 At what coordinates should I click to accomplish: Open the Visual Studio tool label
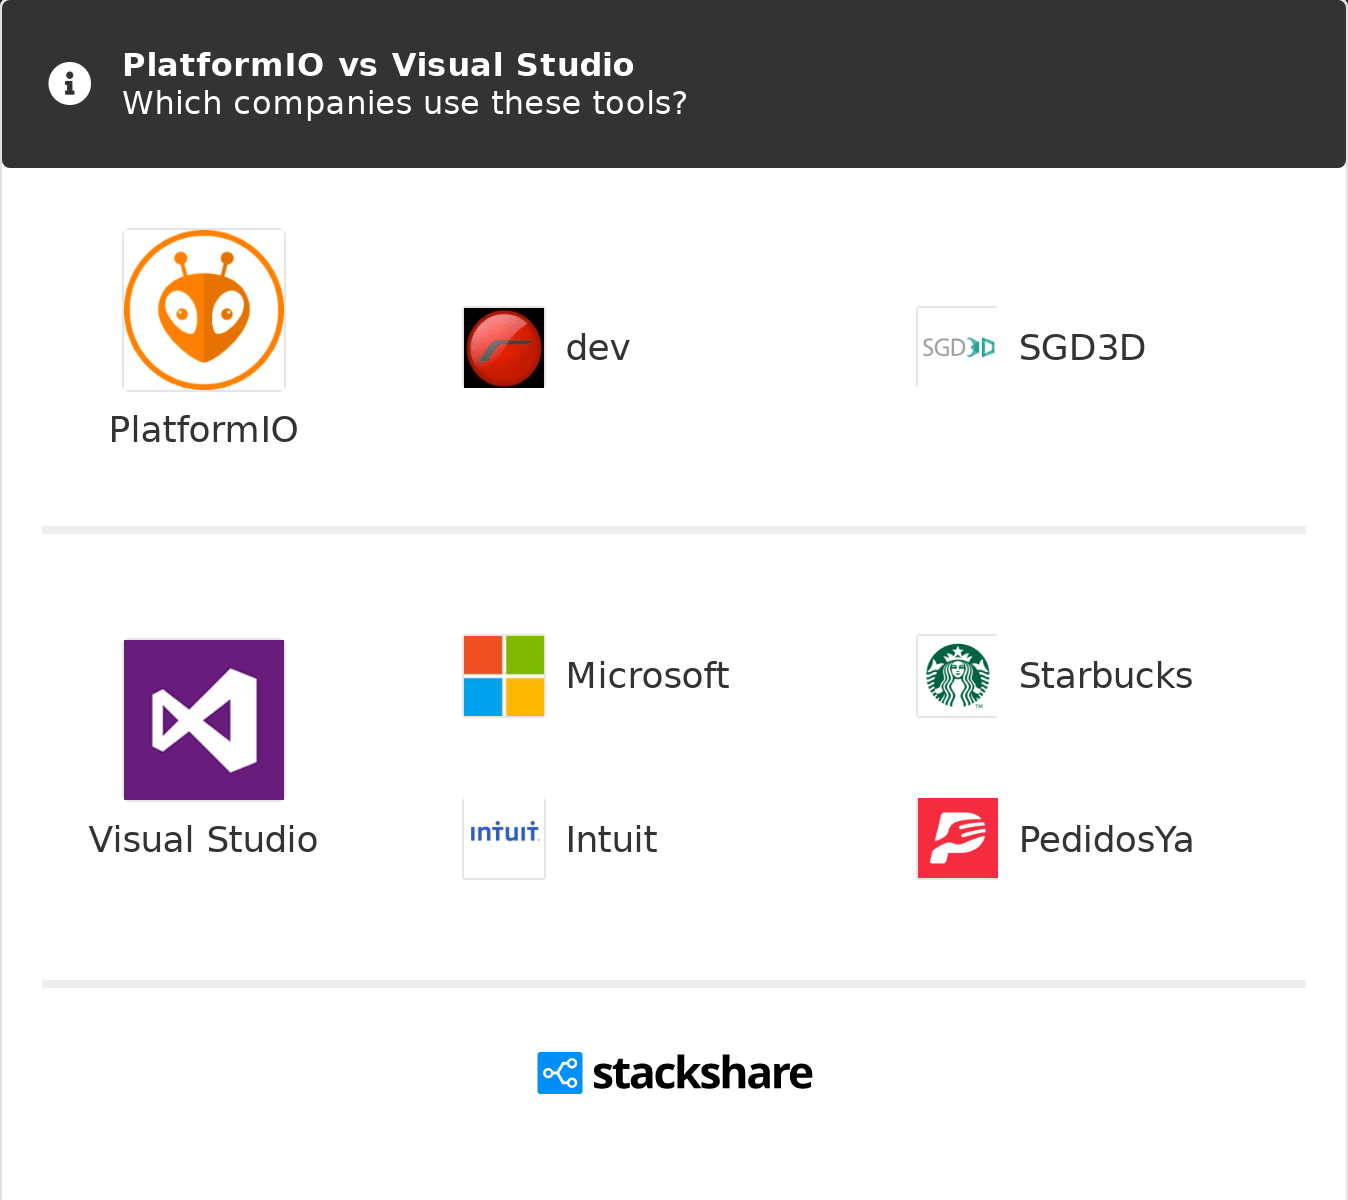(204, 840)
